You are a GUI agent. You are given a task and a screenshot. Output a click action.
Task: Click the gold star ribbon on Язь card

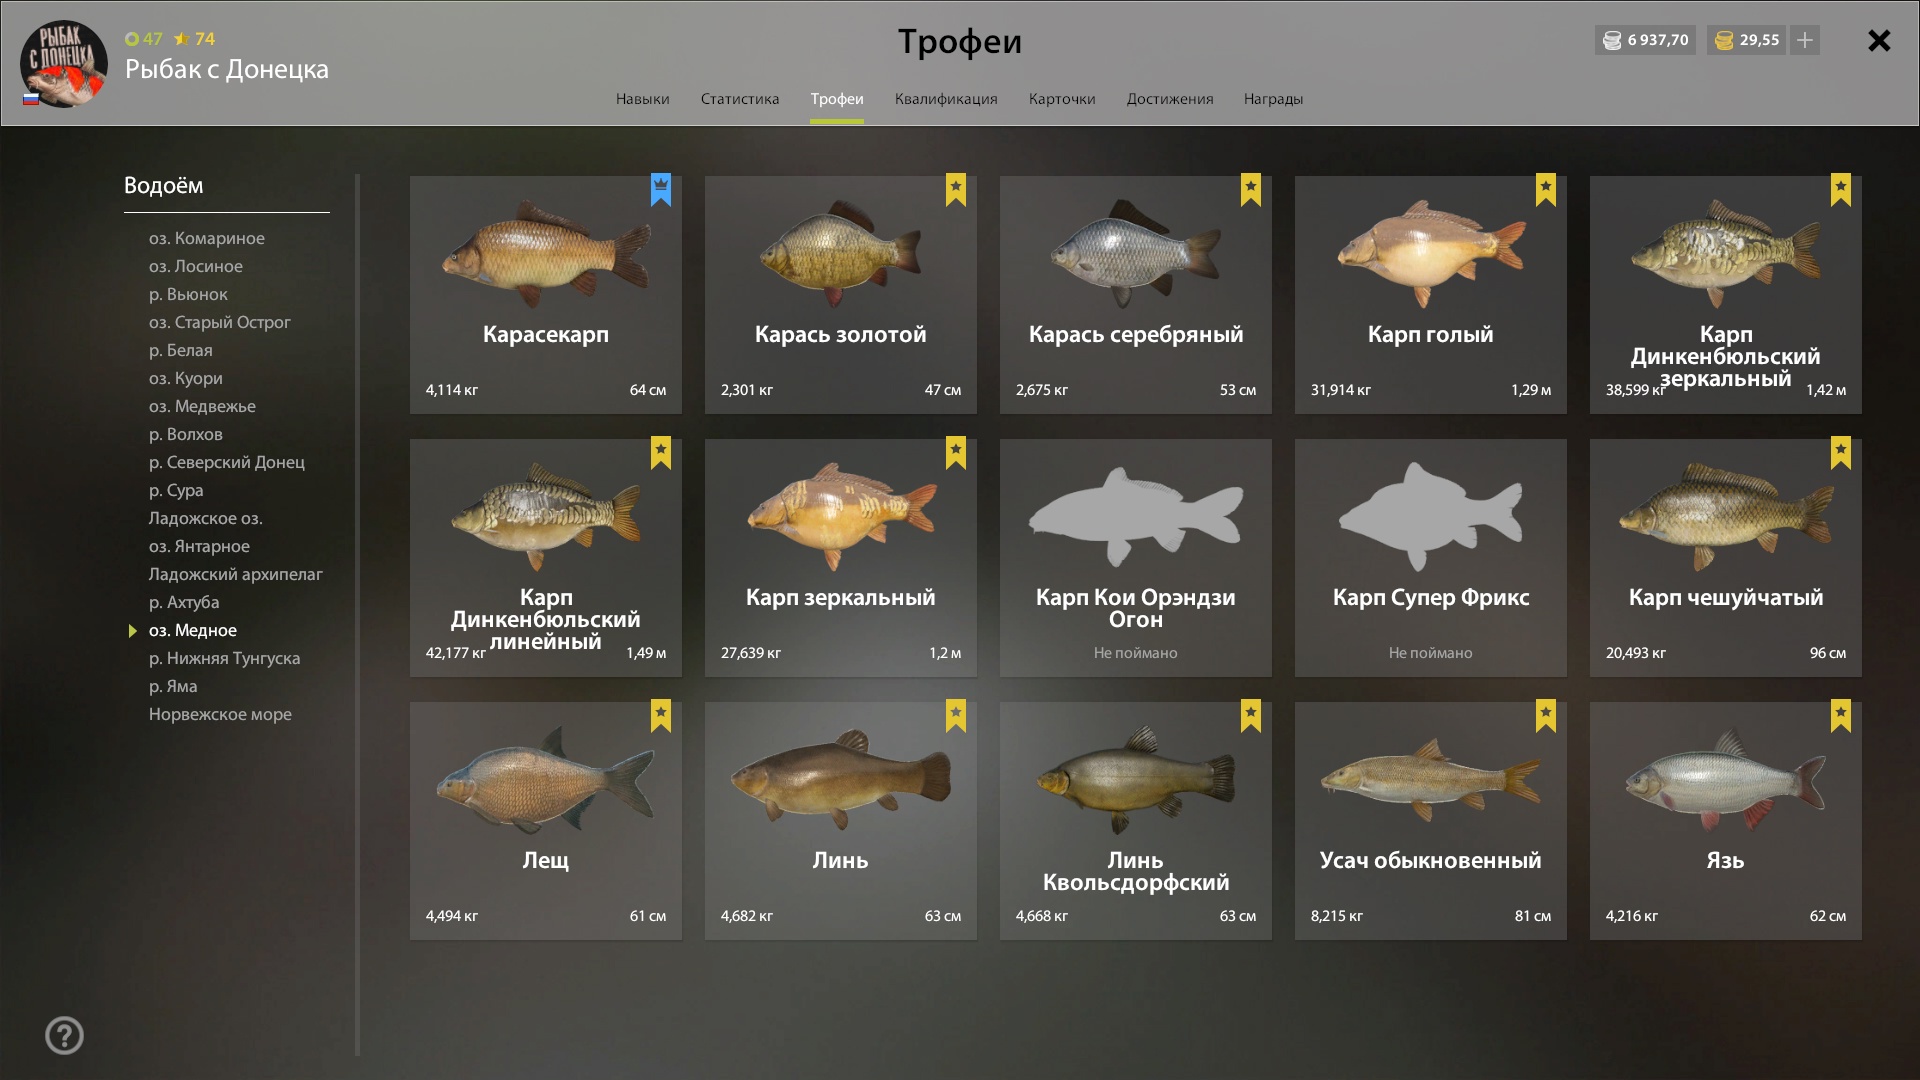coord(1841,716)
